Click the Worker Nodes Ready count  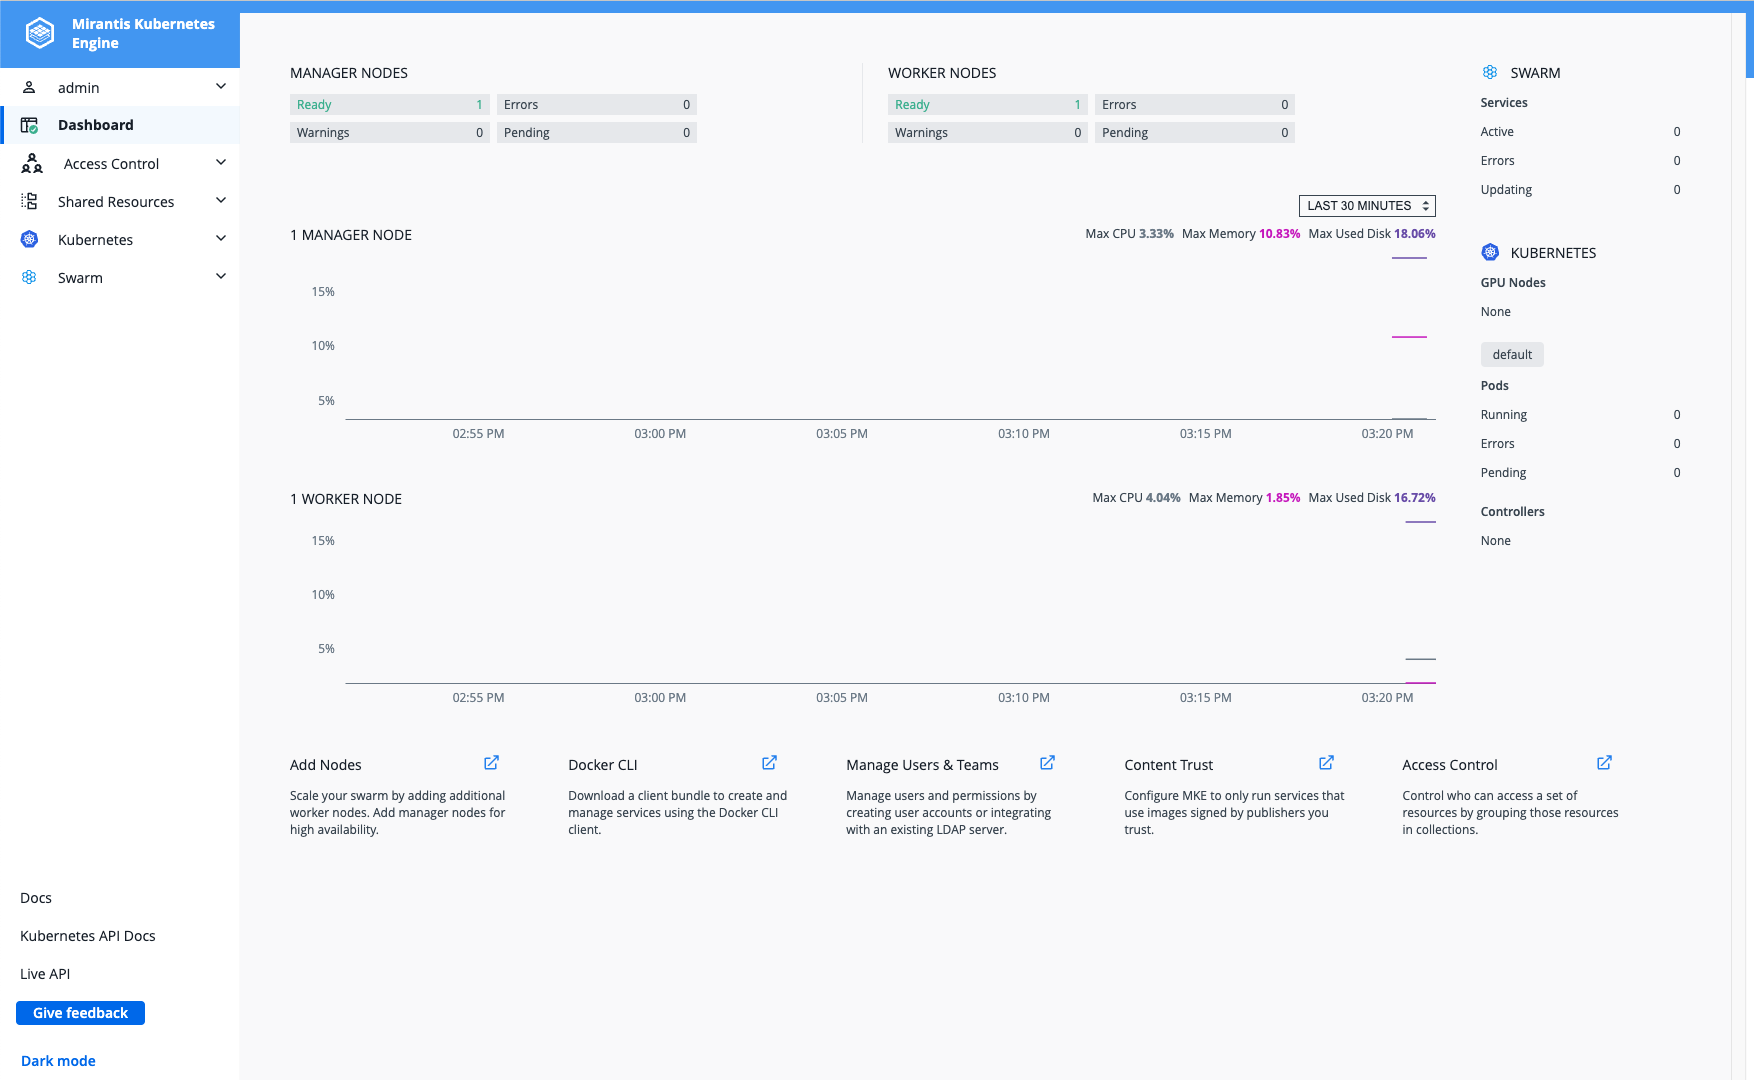click(987, 105)
